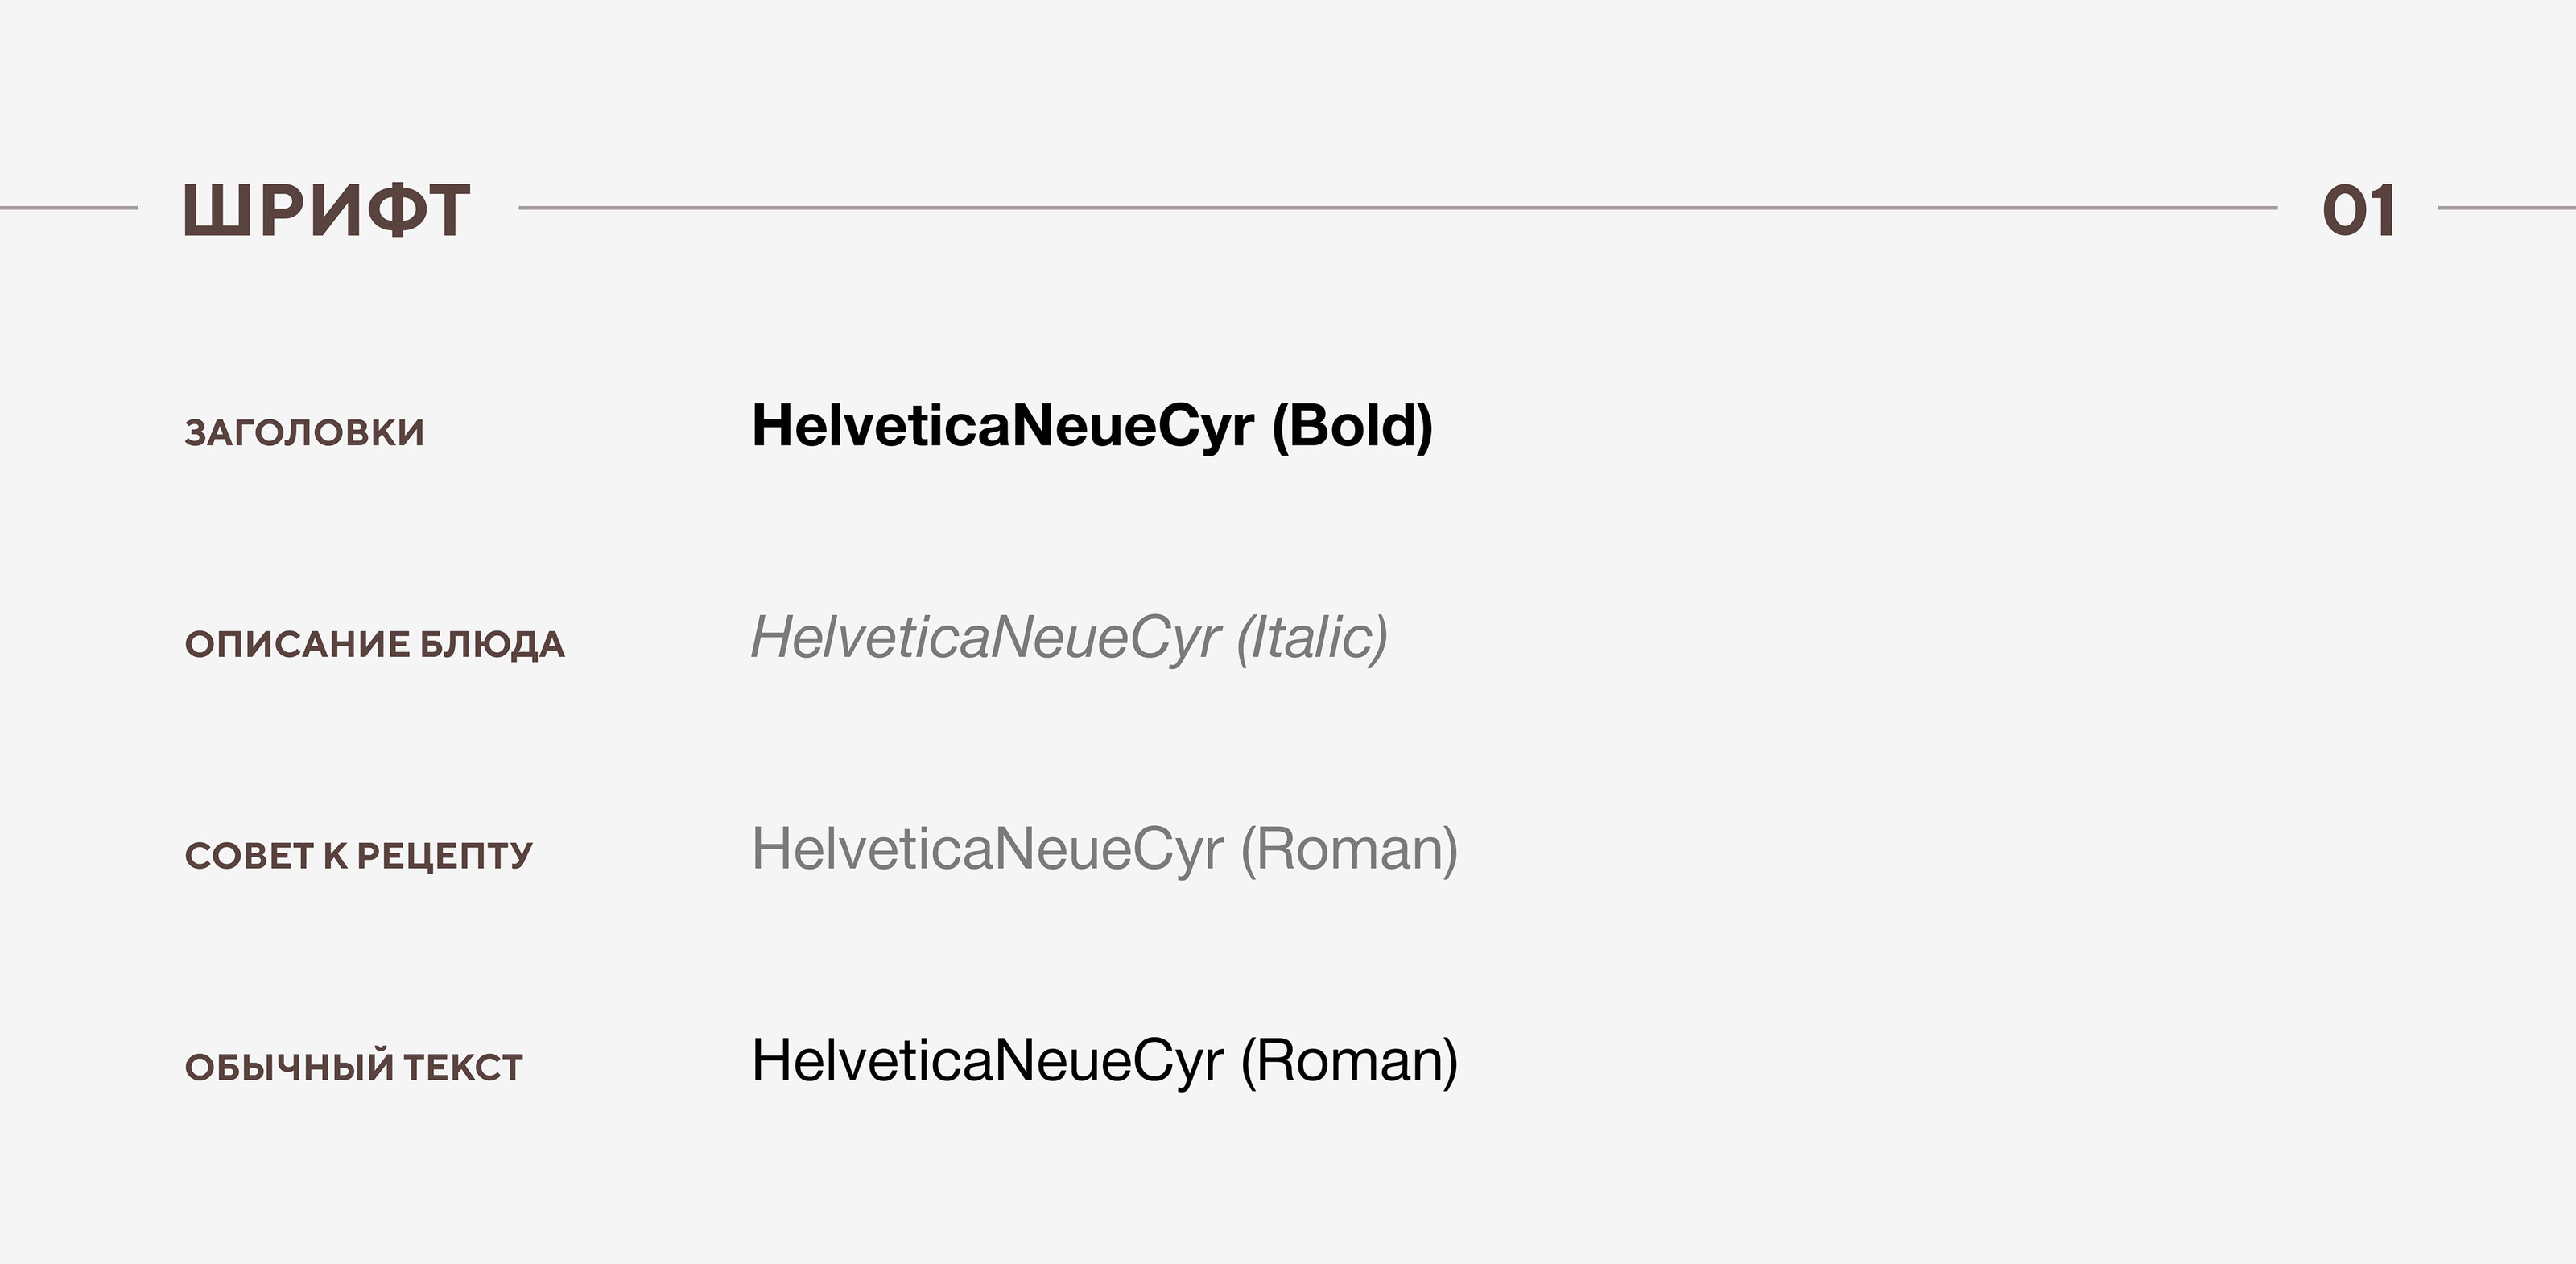Click the short line right of 01

(2506, 208)
